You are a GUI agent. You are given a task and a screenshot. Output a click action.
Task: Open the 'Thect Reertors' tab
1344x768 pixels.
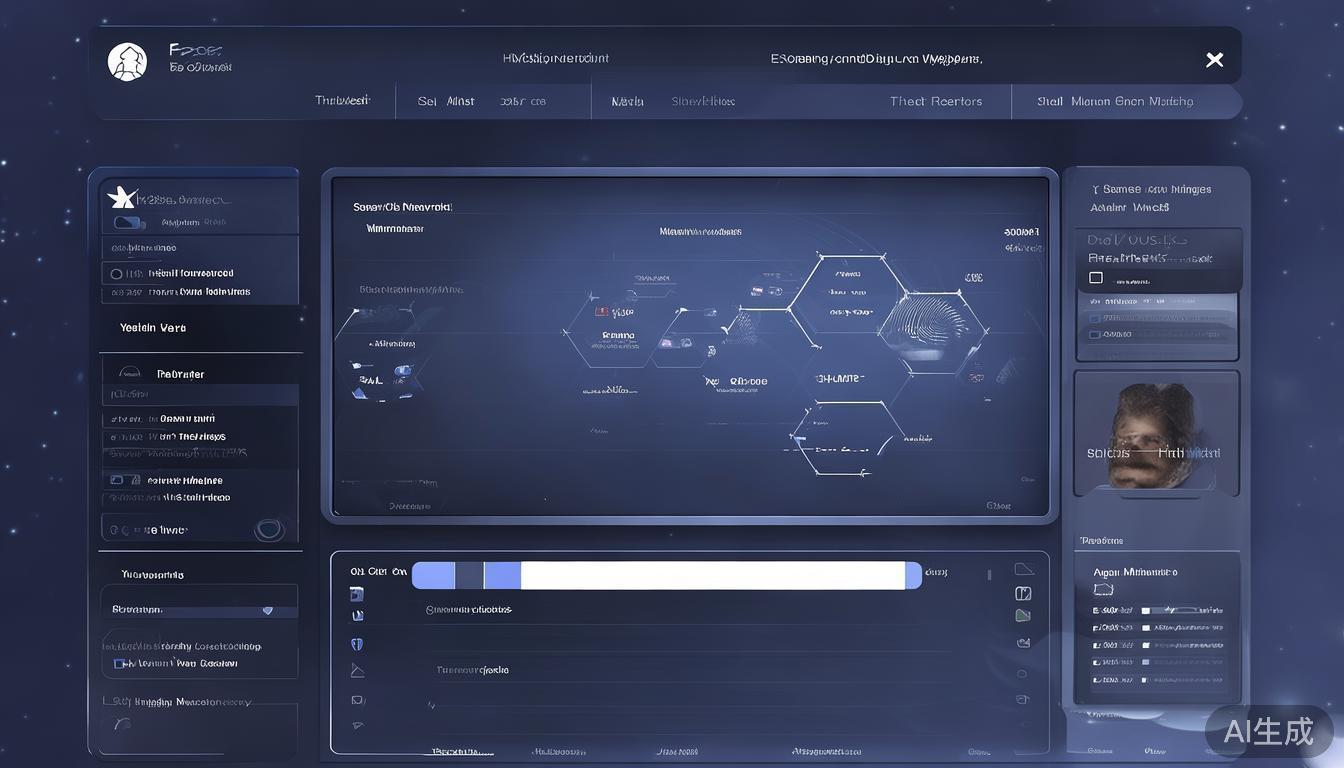tap(936, 101)
